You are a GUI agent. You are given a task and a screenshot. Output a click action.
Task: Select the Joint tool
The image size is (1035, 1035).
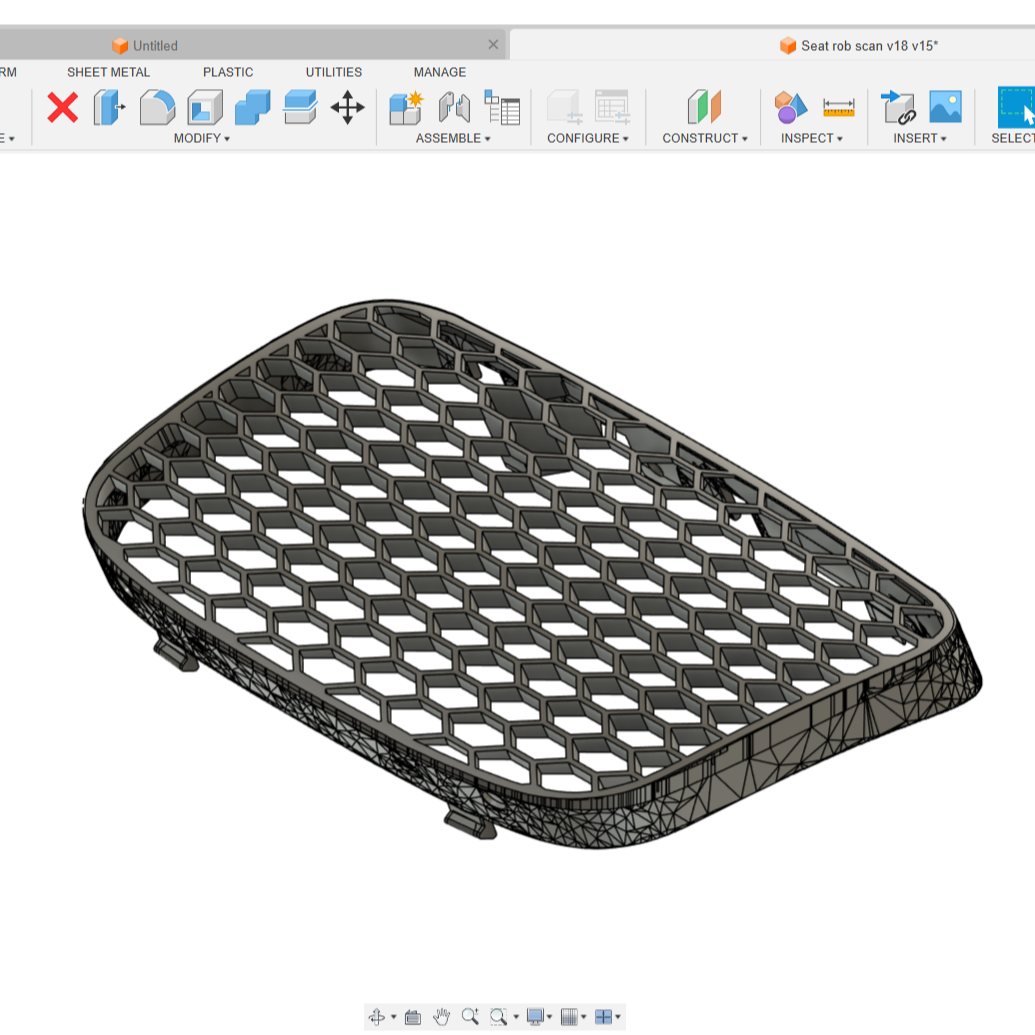pyautogui.click(x=455, y=108)
